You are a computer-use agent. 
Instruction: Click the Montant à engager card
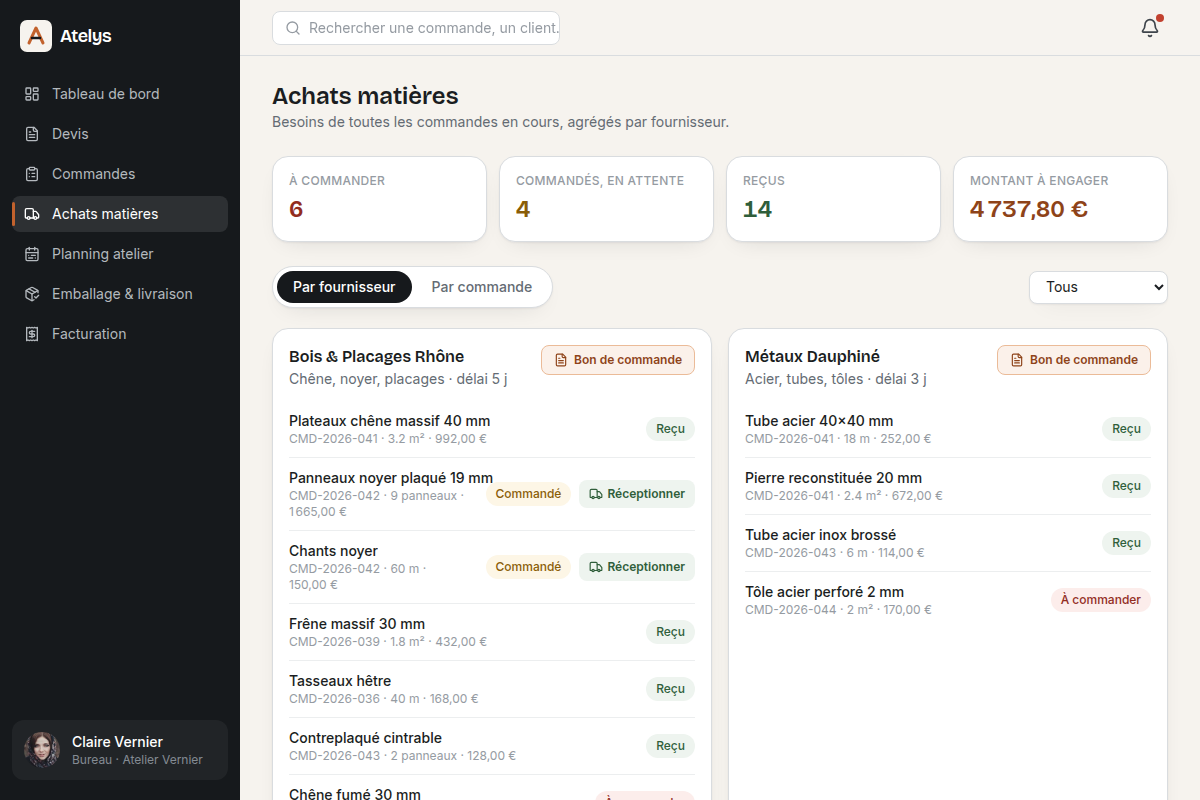(x=1060, y=199)
